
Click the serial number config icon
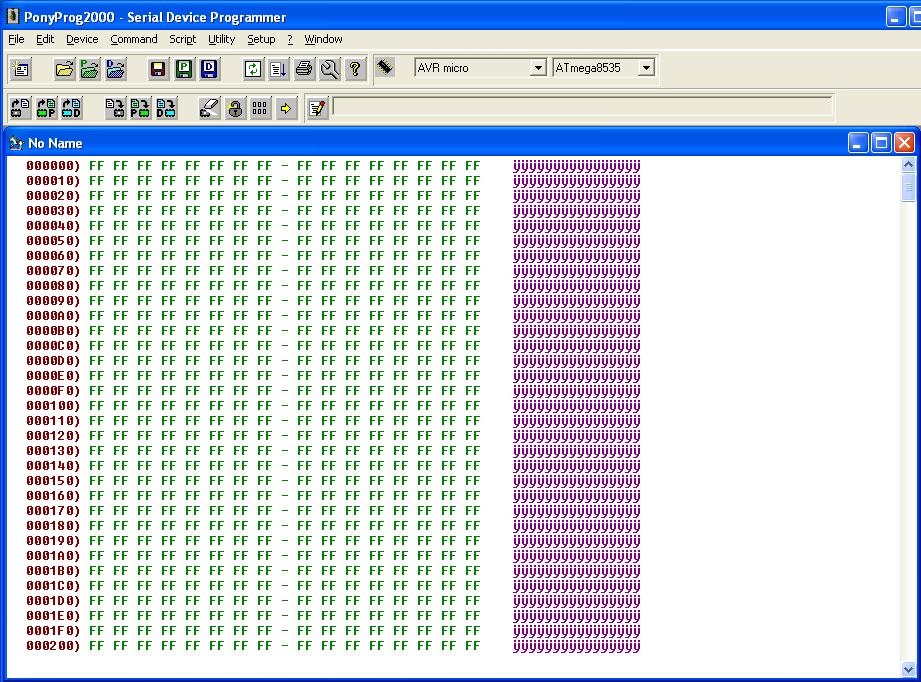tap(260, 108)
